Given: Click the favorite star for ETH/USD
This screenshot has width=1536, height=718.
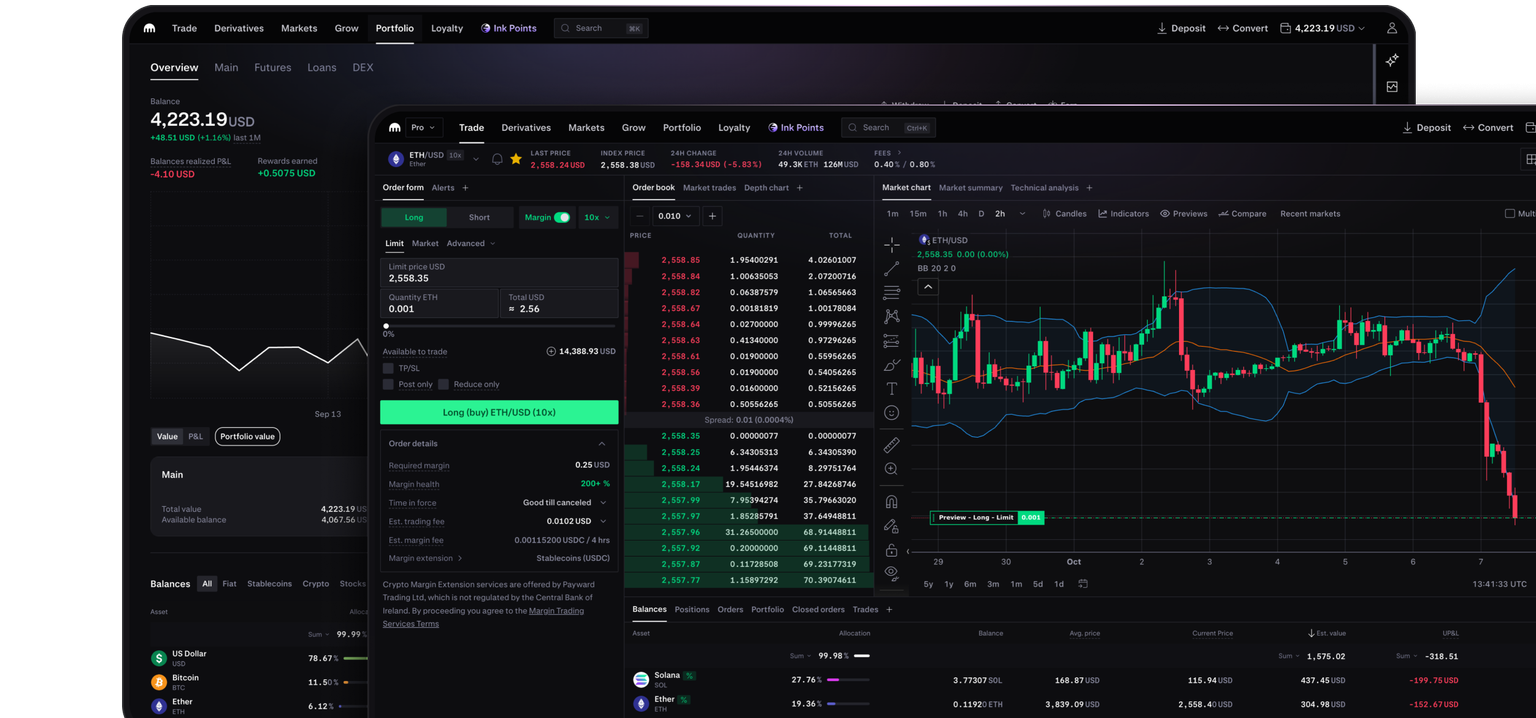Looking at the screenshot, I should pos(516,159).
